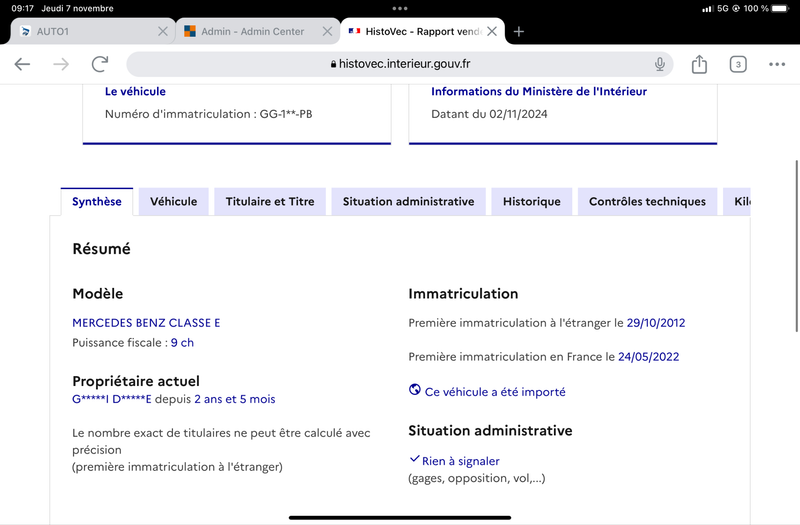Select the HistoVec - Rapport browser tab
The height and width of the screenshot is (525, 800).
click(x=422, y=32)
